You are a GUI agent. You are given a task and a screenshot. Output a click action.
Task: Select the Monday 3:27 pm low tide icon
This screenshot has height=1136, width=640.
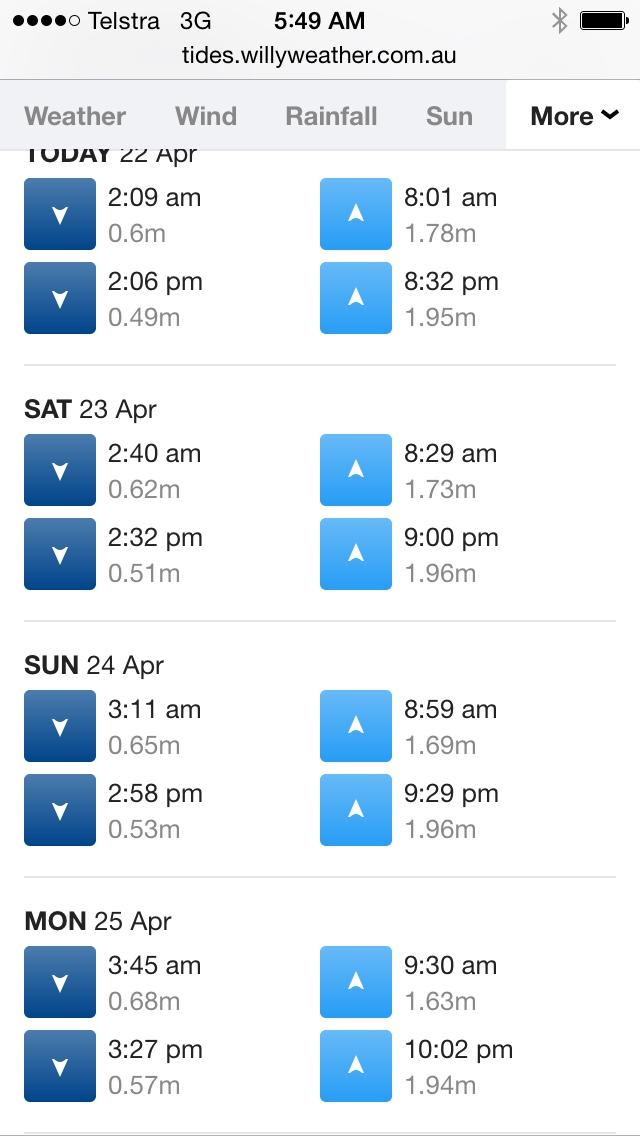60,1066
